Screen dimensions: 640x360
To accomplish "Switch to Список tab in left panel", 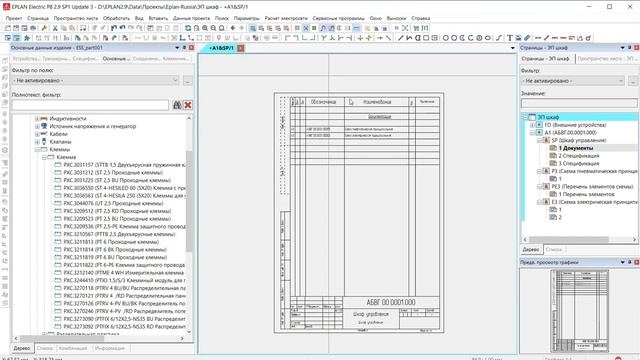I will pos(44,348).
